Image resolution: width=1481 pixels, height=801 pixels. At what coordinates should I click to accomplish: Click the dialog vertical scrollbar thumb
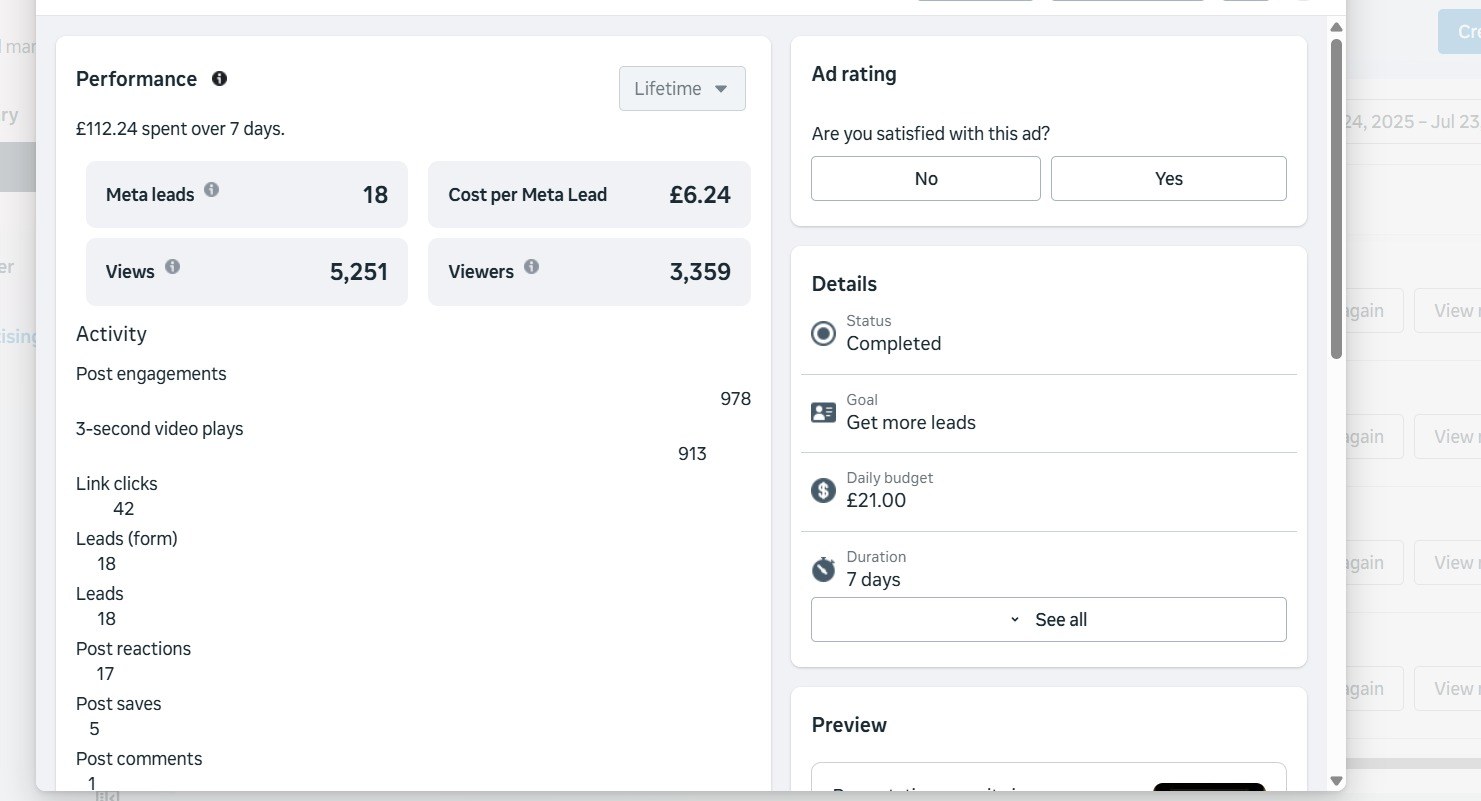tap(1336, 198)
